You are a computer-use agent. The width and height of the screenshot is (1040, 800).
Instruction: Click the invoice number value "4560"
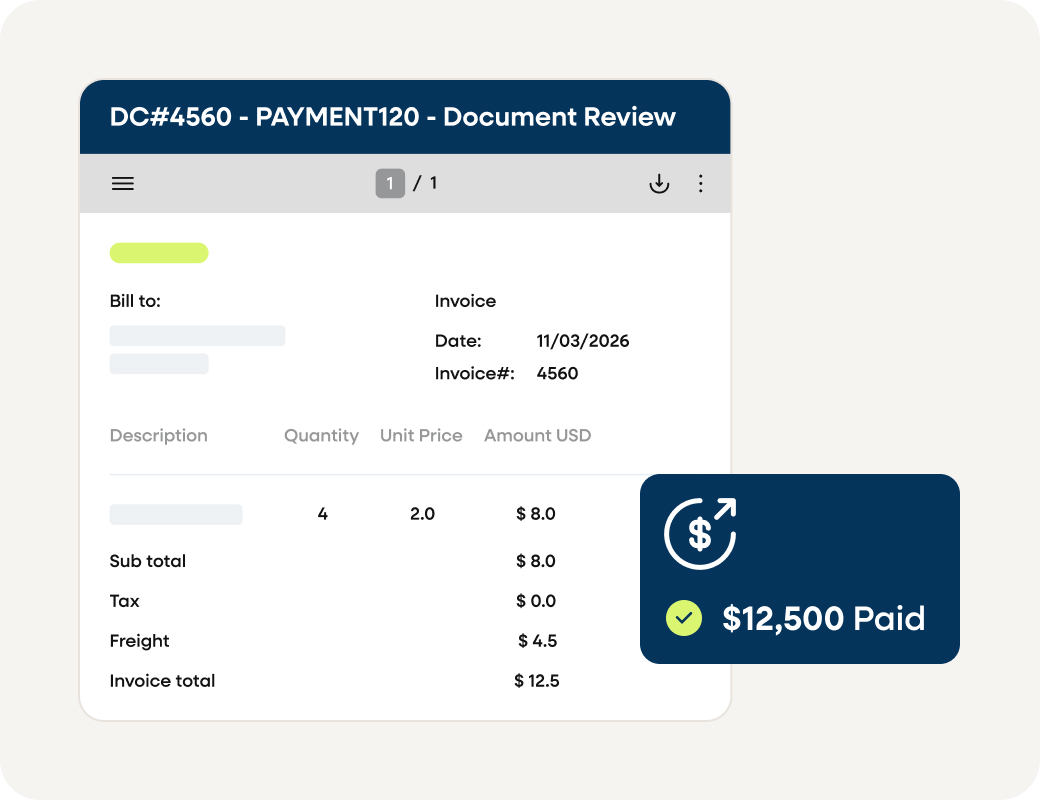pyautogui.click(x=557, y=373)
